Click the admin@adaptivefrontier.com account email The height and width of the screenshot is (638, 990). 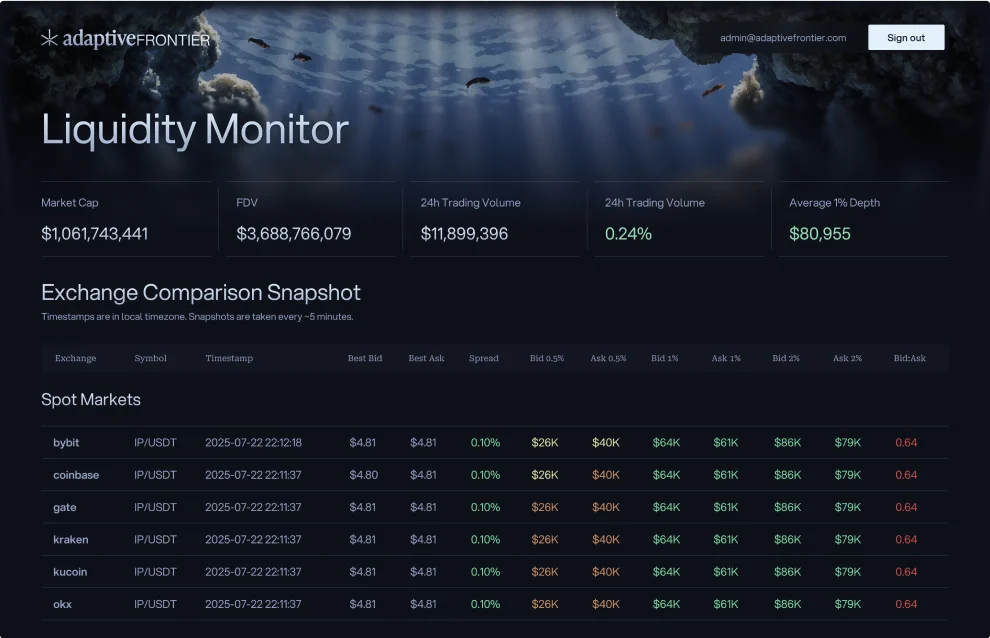click(x=783, y=38)
